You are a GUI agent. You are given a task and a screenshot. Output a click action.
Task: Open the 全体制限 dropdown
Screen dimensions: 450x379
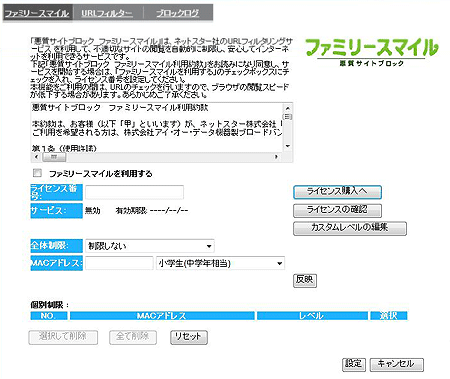(150, 246)
